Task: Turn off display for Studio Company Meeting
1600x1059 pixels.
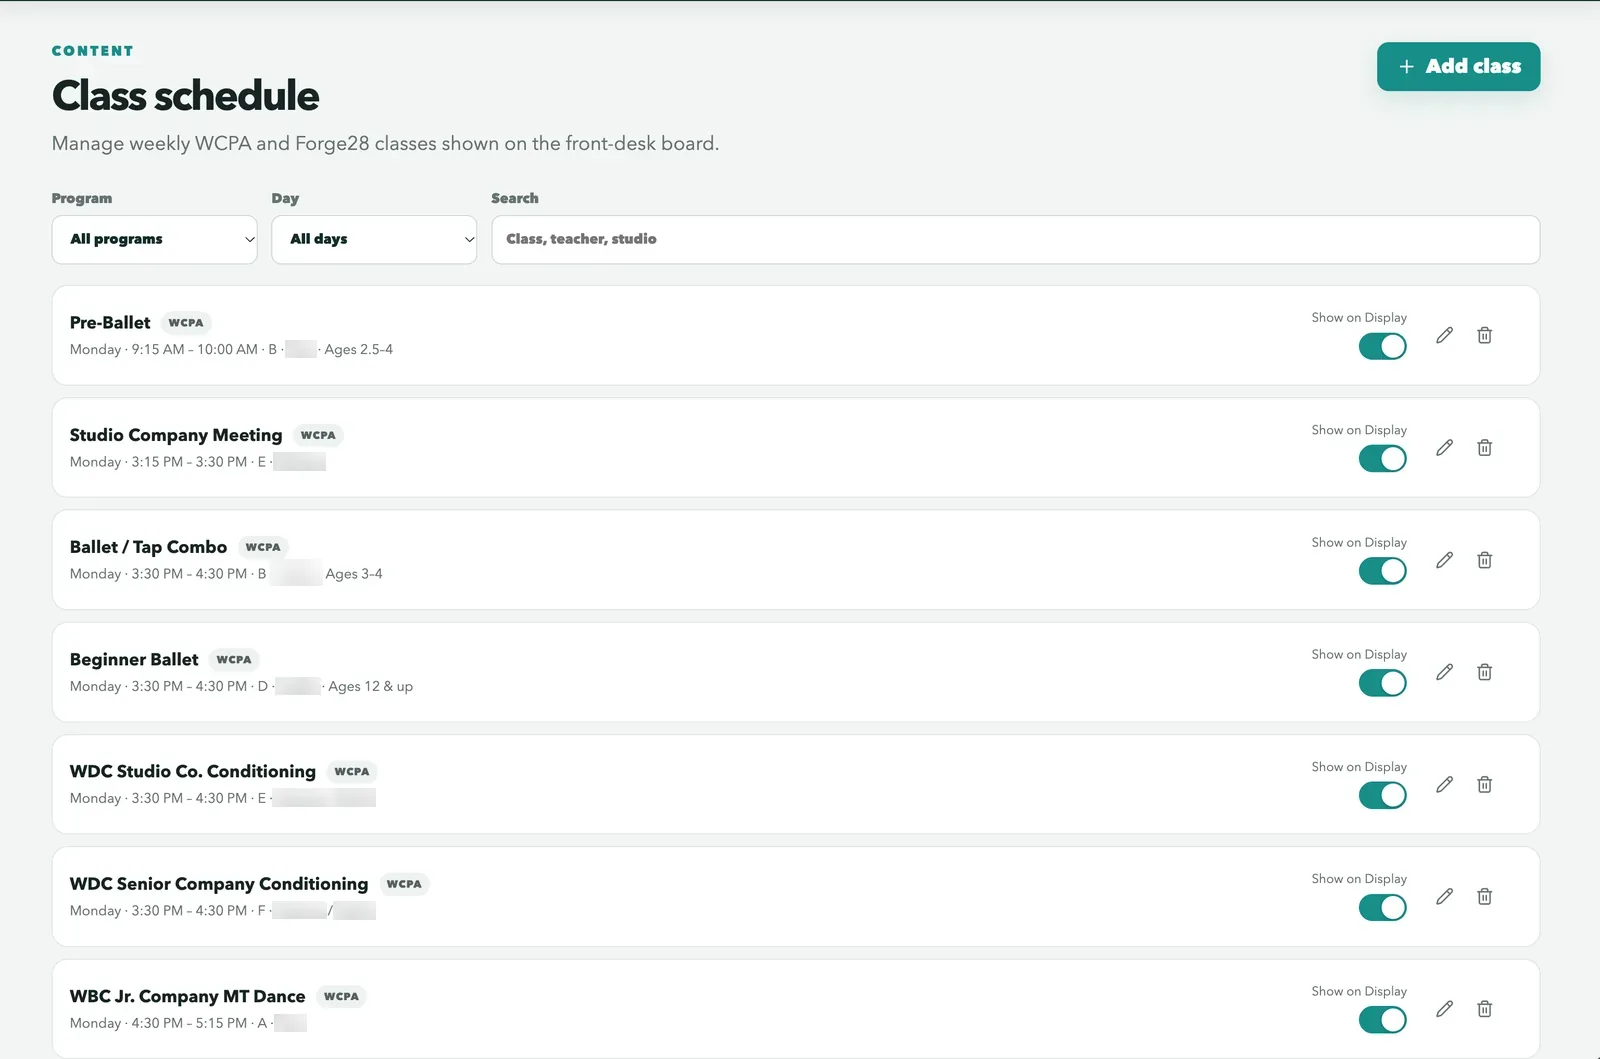Action: (x=1382, y=458)
